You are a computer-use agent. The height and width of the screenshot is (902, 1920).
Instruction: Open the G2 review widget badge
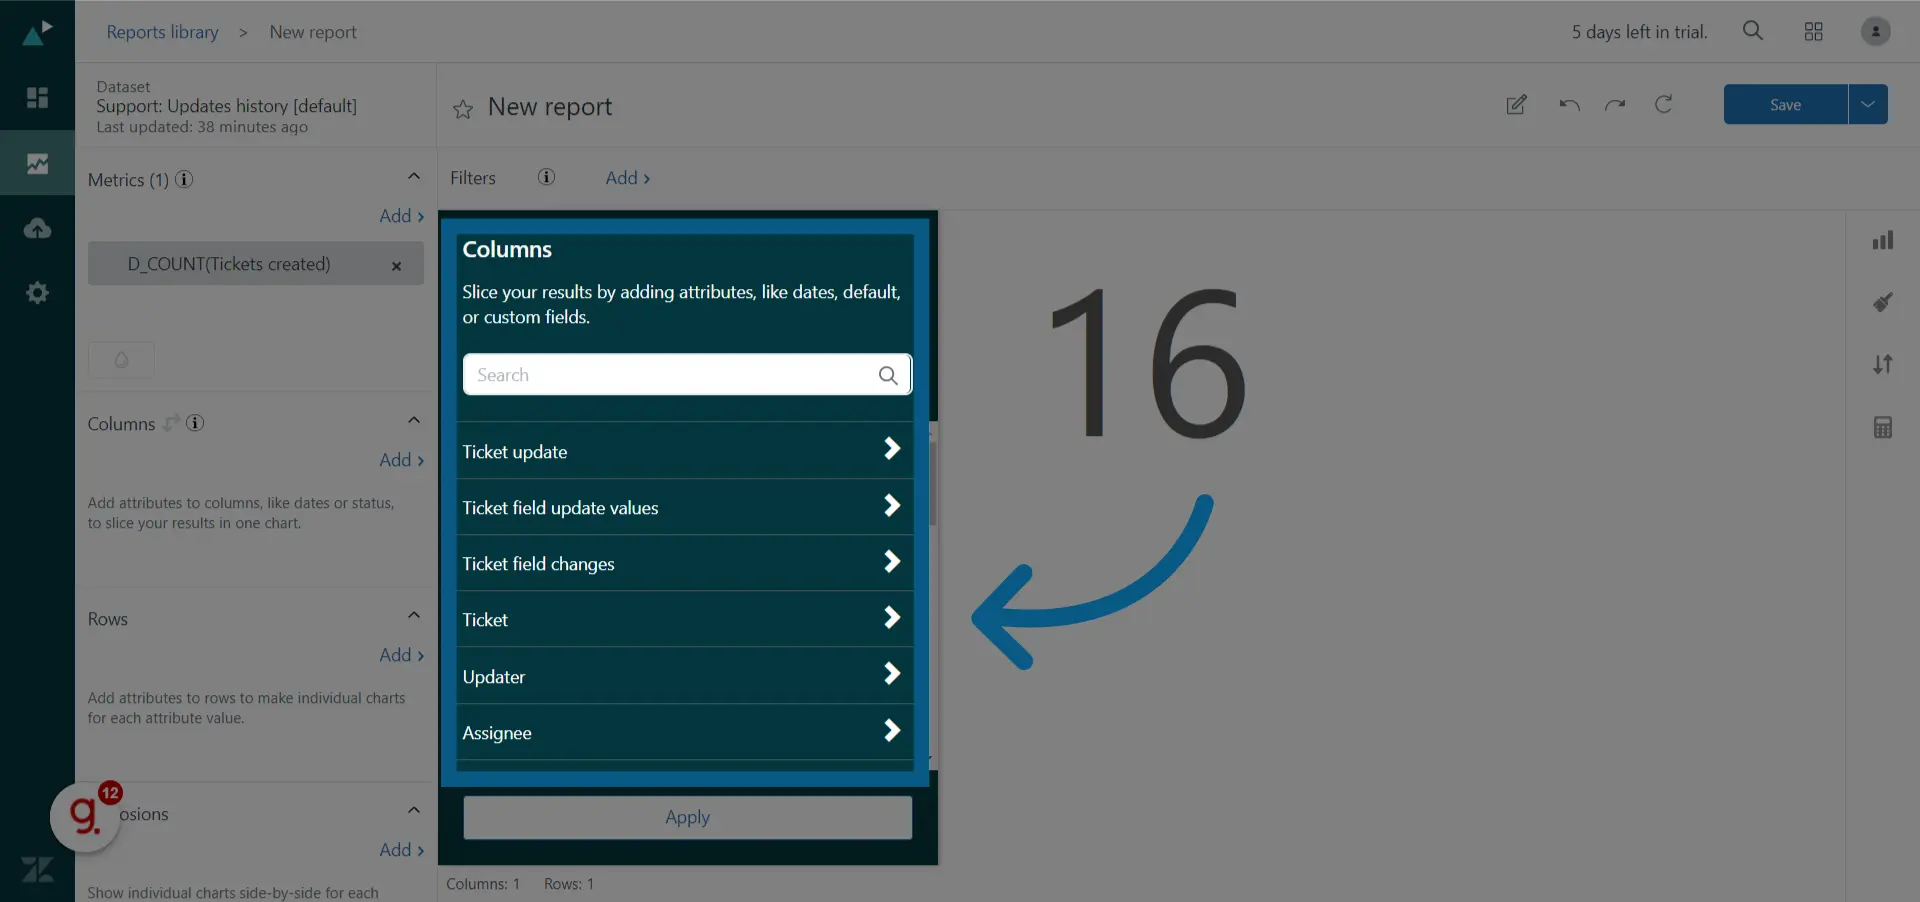click(86, 816)
